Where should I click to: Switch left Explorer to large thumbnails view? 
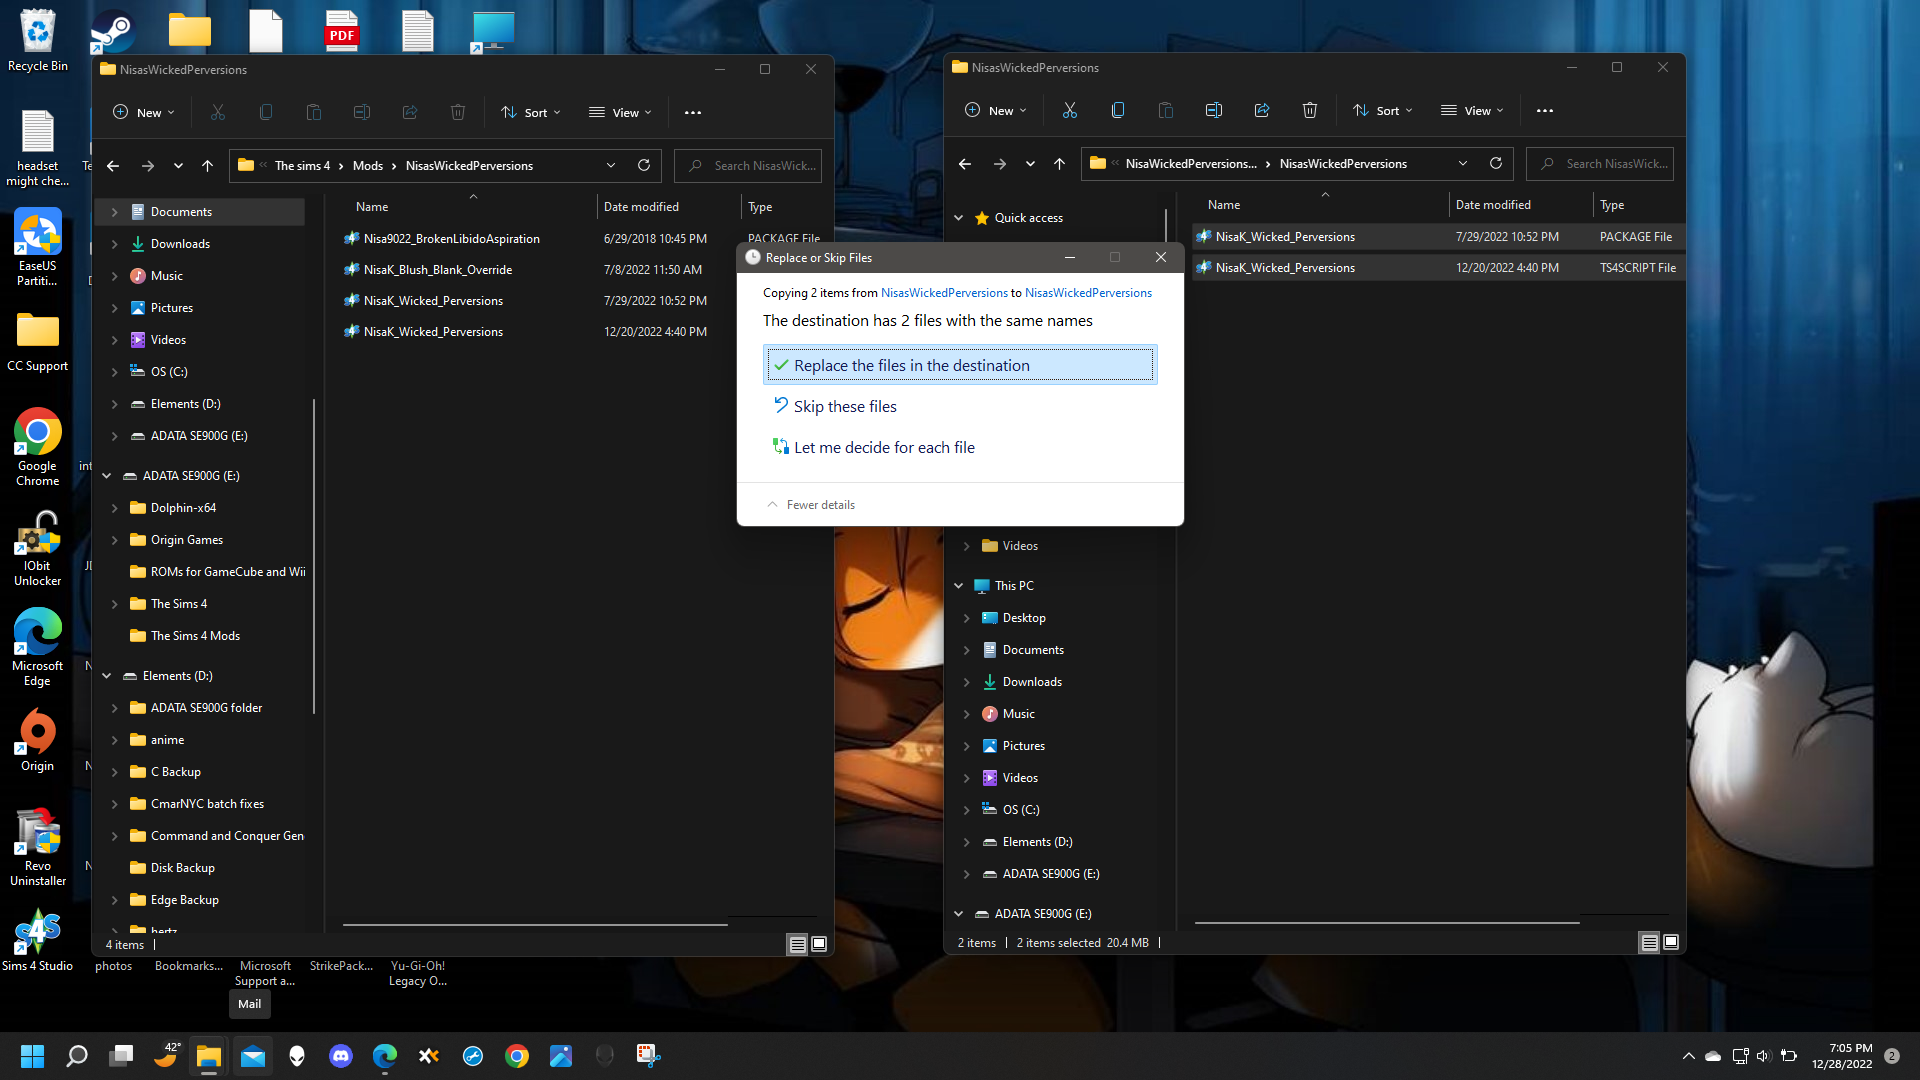[819, 944]
